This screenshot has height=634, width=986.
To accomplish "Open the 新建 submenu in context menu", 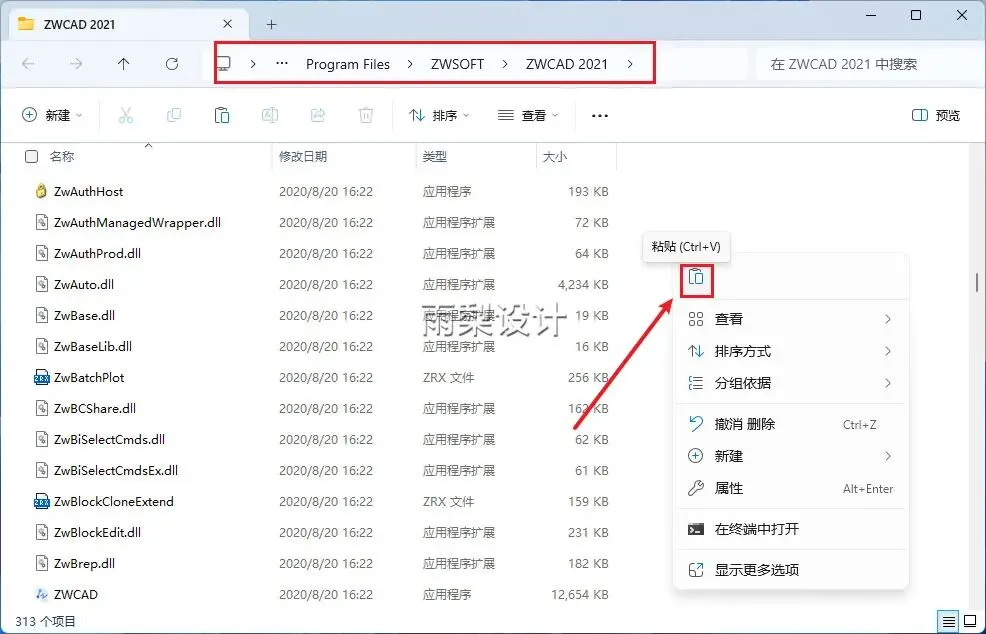I will (790, 456).
